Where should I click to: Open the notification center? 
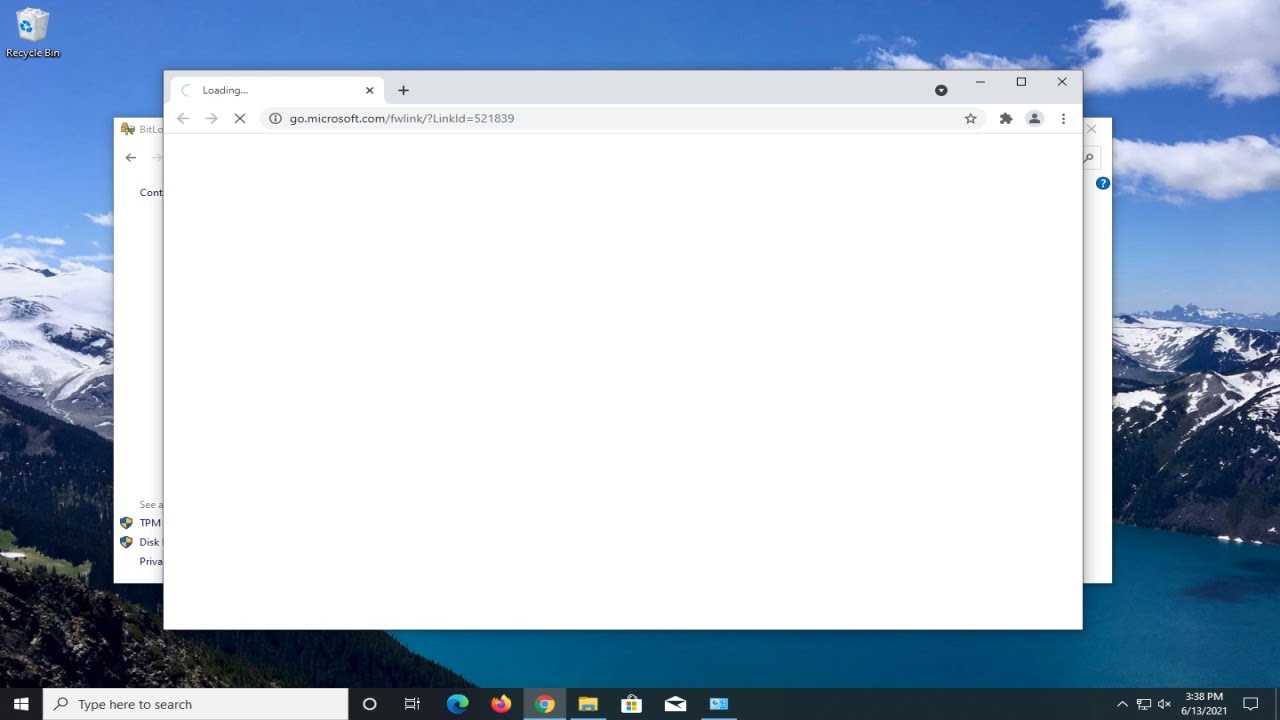click(x=1250, y=704)
